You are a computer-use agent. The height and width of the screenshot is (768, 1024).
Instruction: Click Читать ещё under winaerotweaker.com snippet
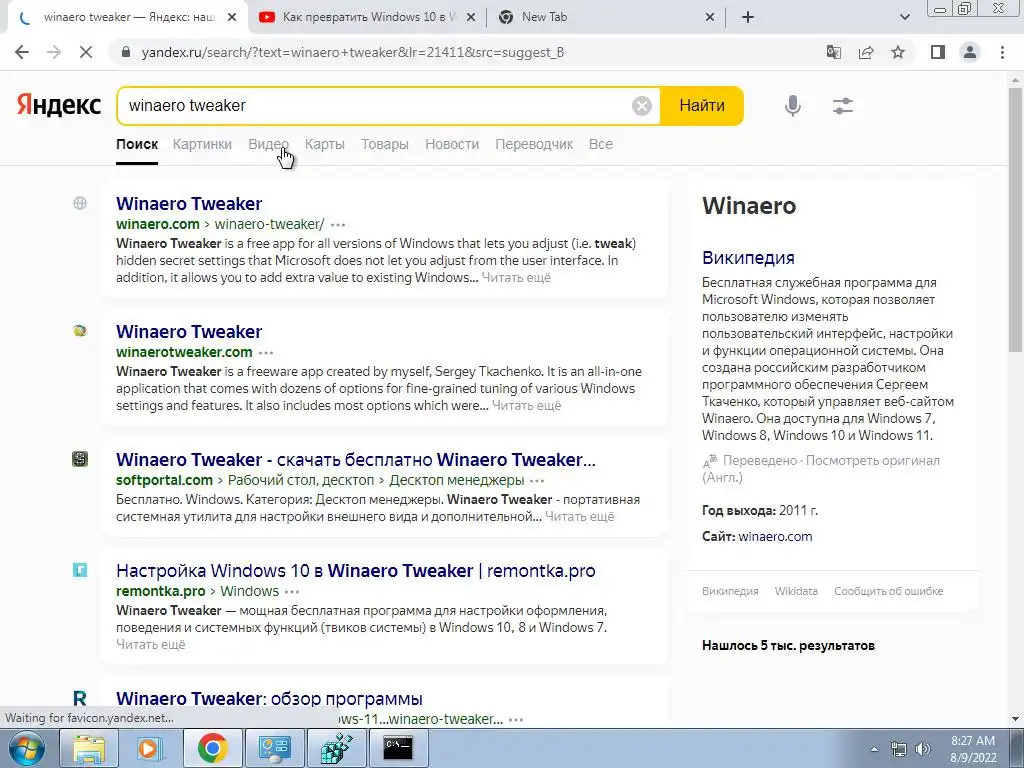(x=526, y=406)
